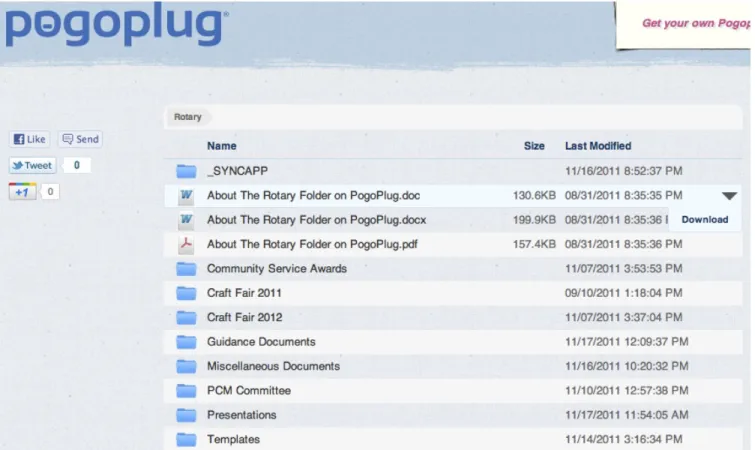Click the Miscellaneous Documents folder icon
This screenshot has height=450, width=755.
click(x=186, y=366)
